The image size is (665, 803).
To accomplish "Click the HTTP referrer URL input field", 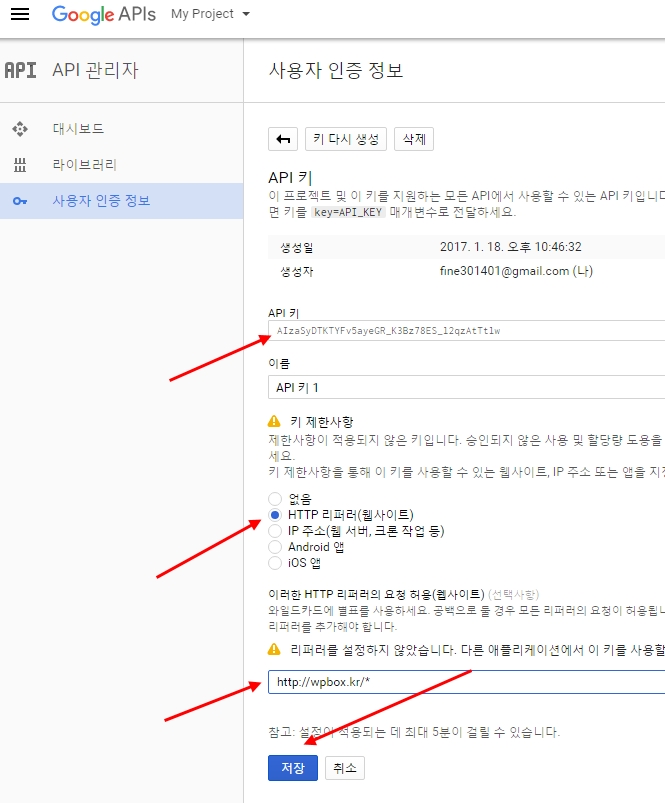I will pos(465,682).
